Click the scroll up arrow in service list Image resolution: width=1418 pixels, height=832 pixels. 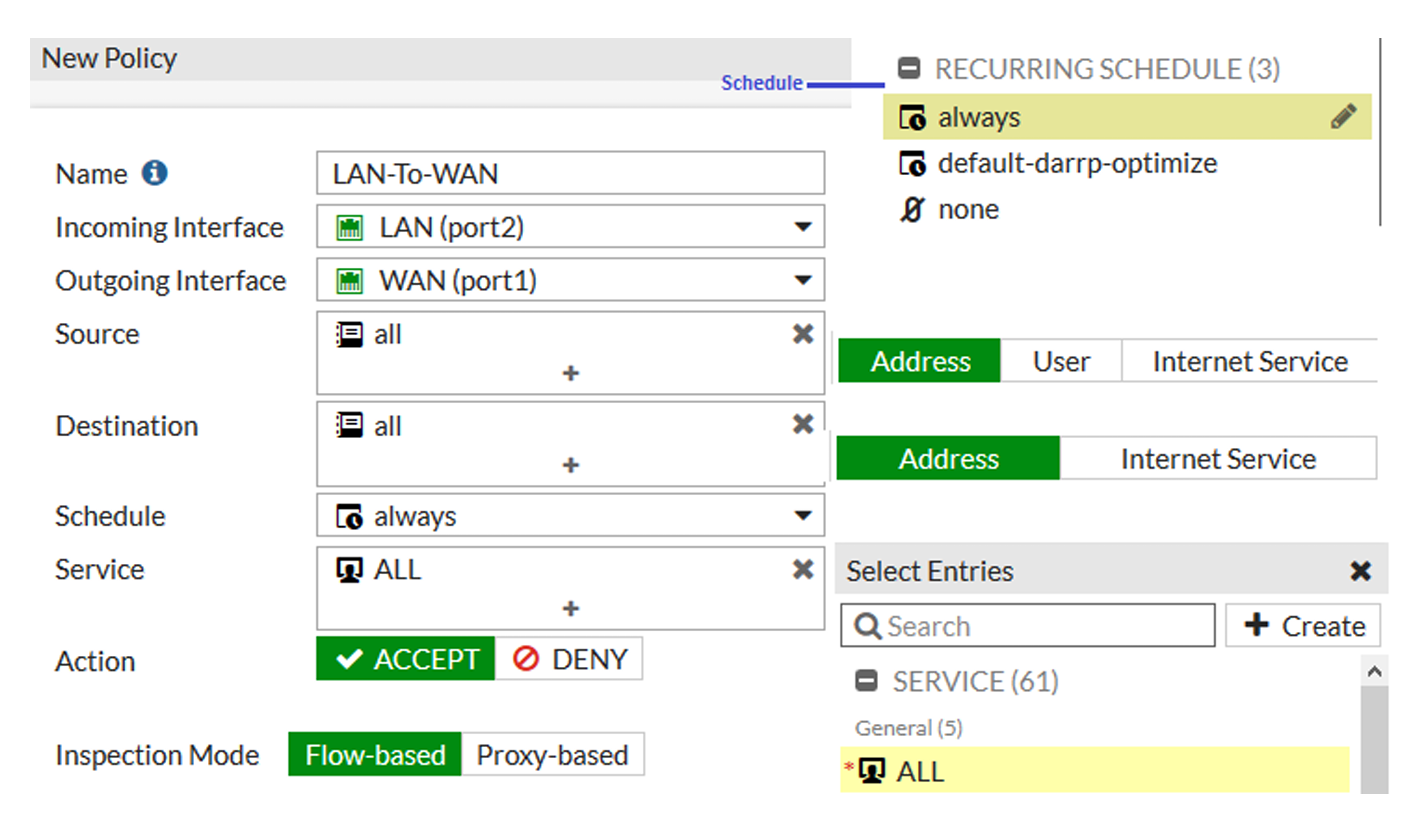coord(1375,671)
